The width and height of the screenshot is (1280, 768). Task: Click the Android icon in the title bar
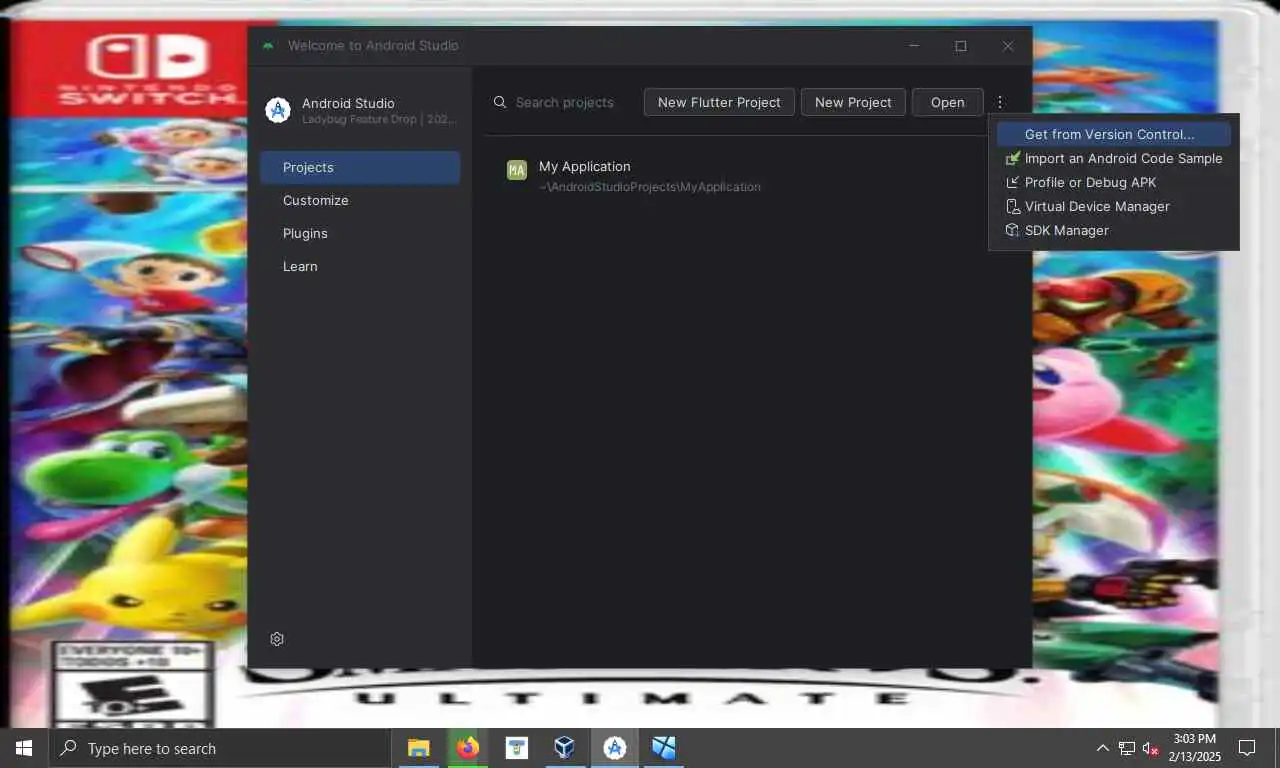coord(267,46)
